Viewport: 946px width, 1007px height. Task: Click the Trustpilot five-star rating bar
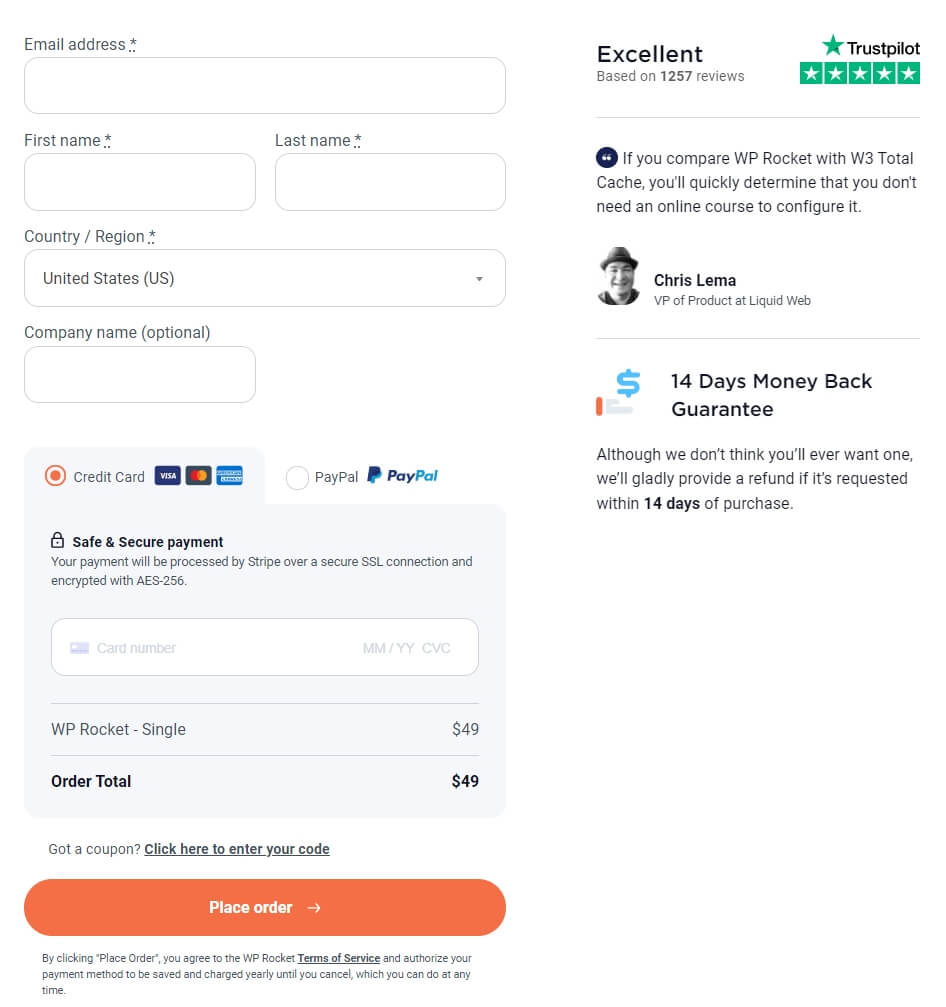tap(859, 73)
